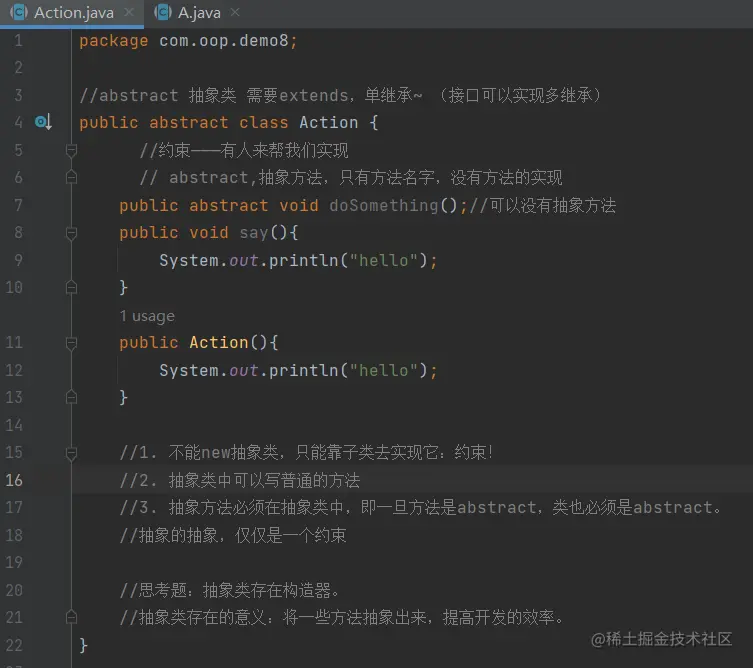The width and height of the screenshot is (753, 668).
Task: Click 'com.oop.demo8' package name
Action: pos(224,40)
